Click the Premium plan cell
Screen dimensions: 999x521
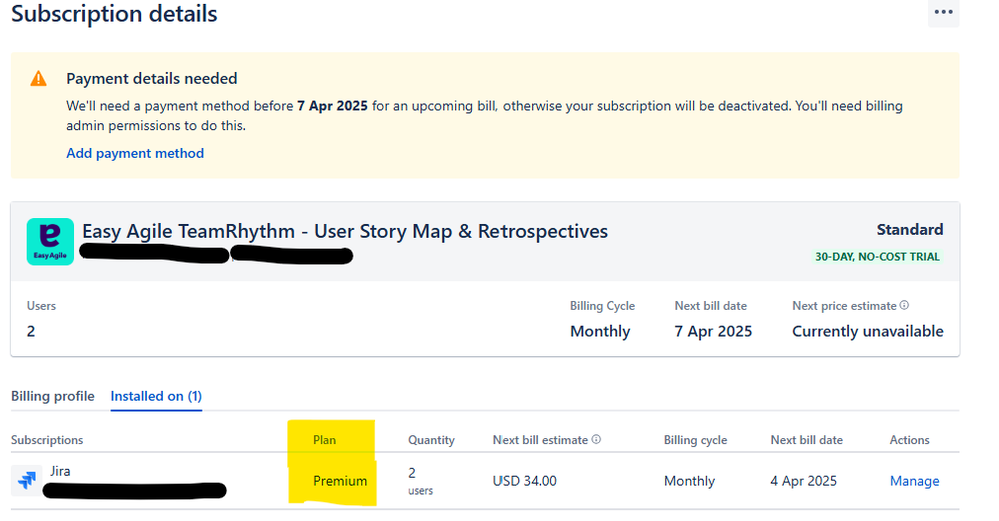[x=340, y=481]
